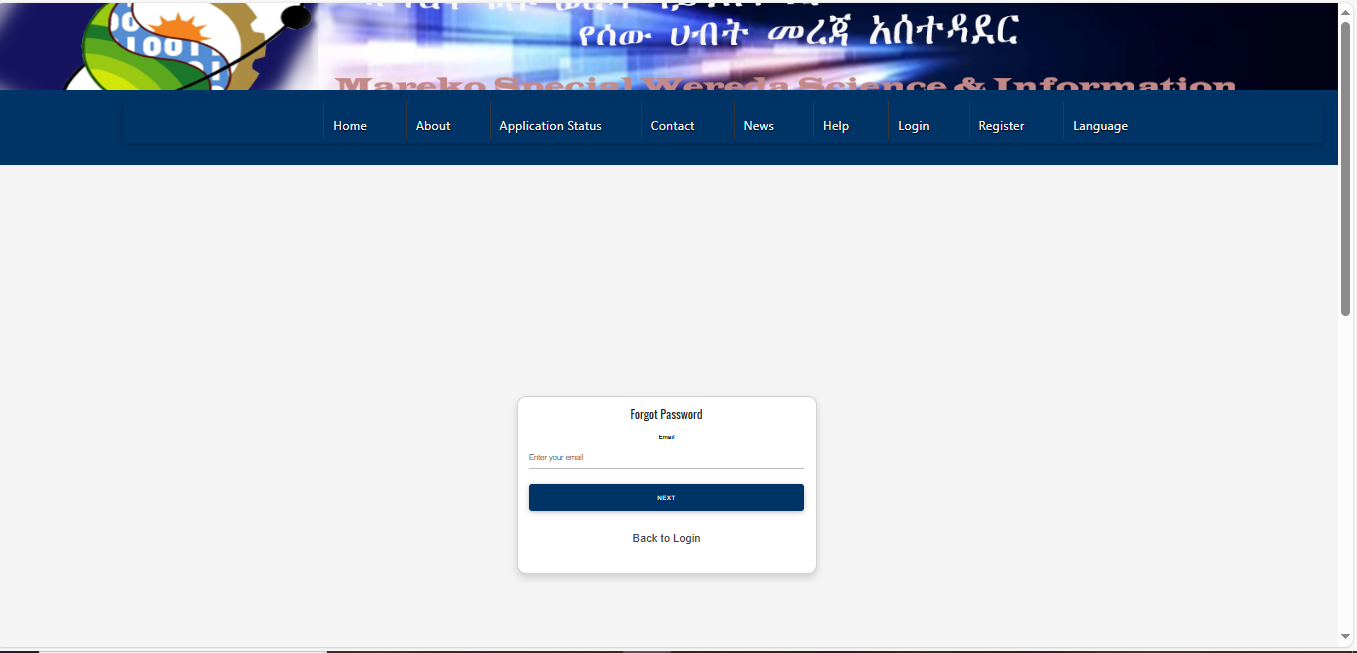Open the Register page
The image size is (1357, 653).
(1001, 126)
